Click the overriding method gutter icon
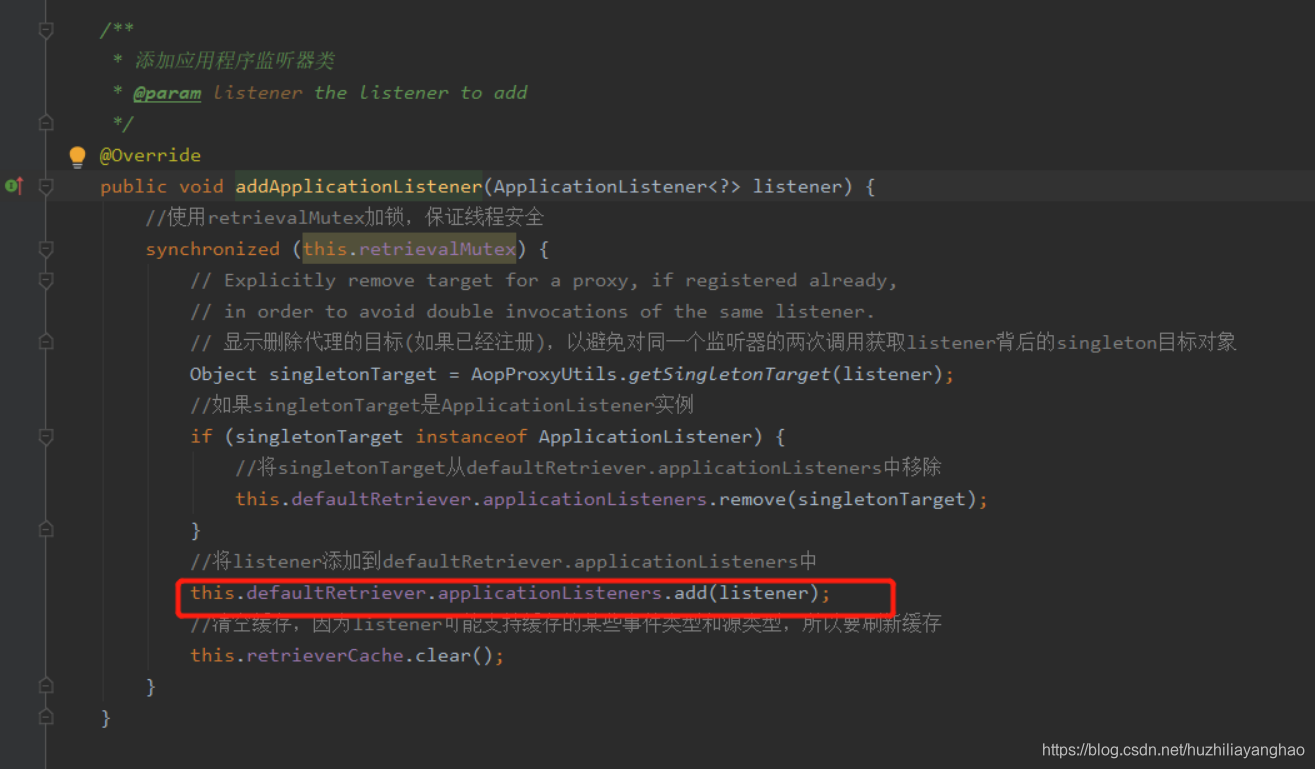Image resolution: width=1315 pixels, height=769 pixels. 13,186
